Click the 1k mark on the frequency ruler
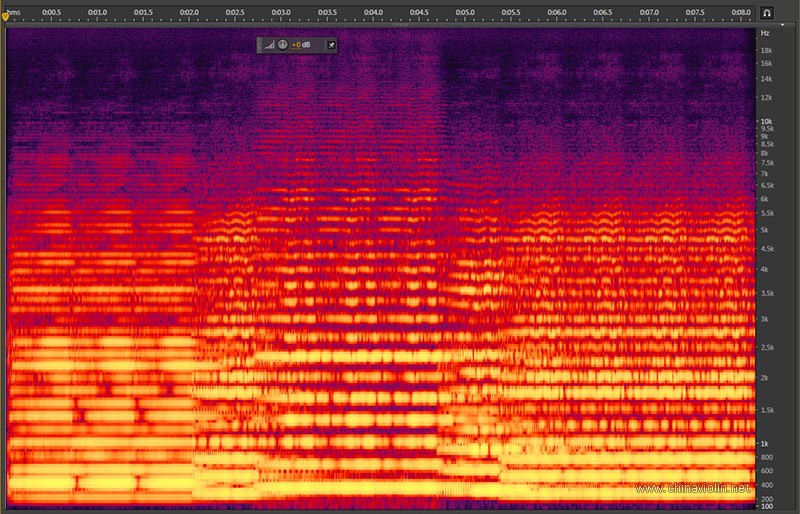Screen dimensions: 800x514 coord(765,444)
